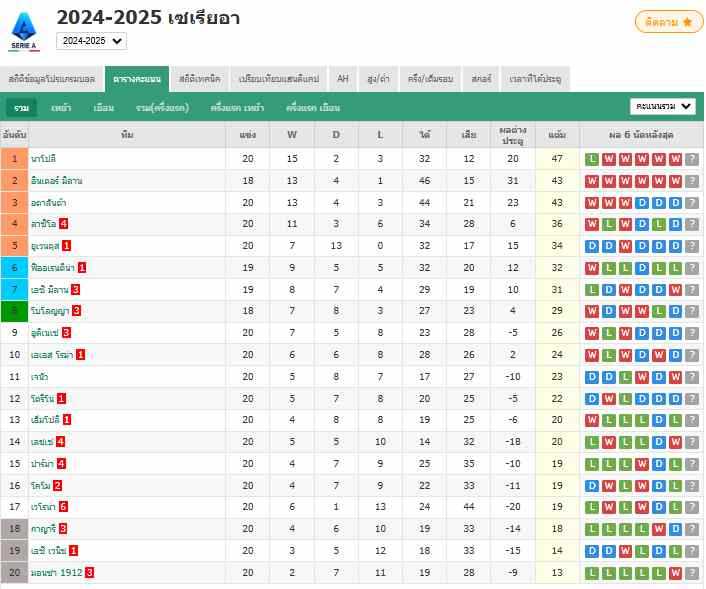Select the เยือน (away) sub-tab
This screenshot has height=589, width=706.
click(103, 107)
